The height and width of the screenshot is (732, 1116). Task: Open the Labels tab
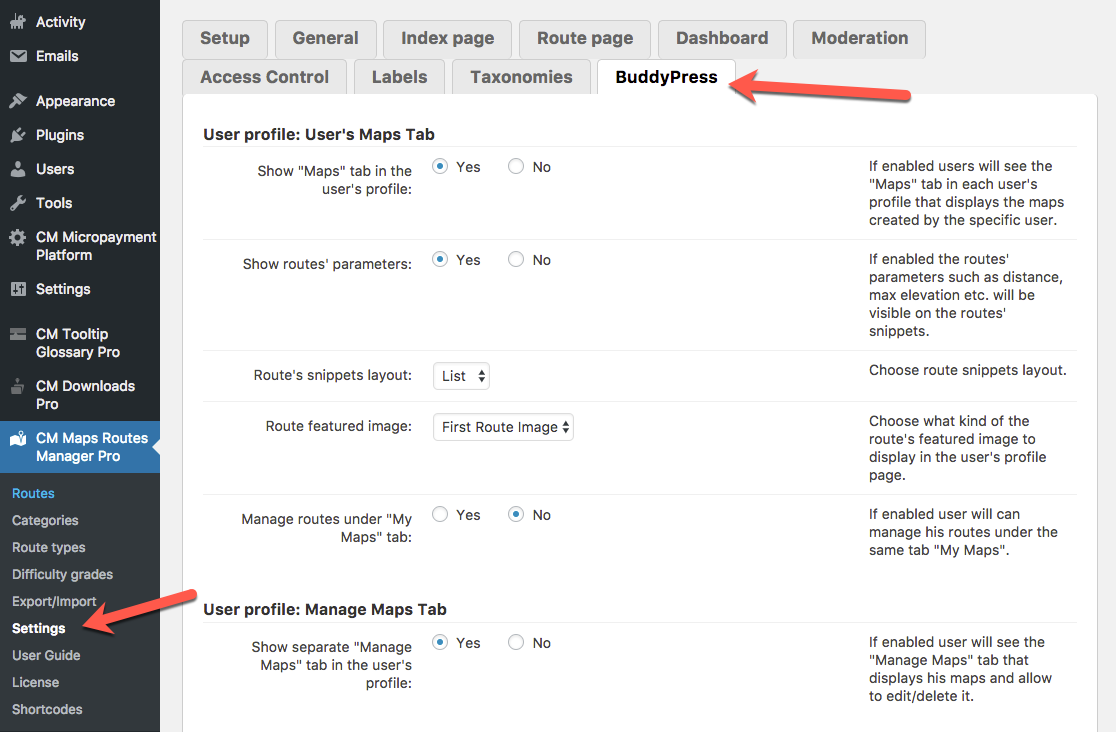399,77
